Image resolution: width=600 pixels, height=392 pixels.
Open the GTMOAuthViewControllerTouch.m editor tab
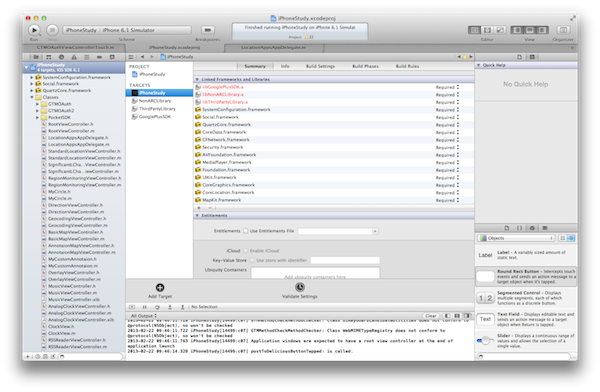coord(75,47)
